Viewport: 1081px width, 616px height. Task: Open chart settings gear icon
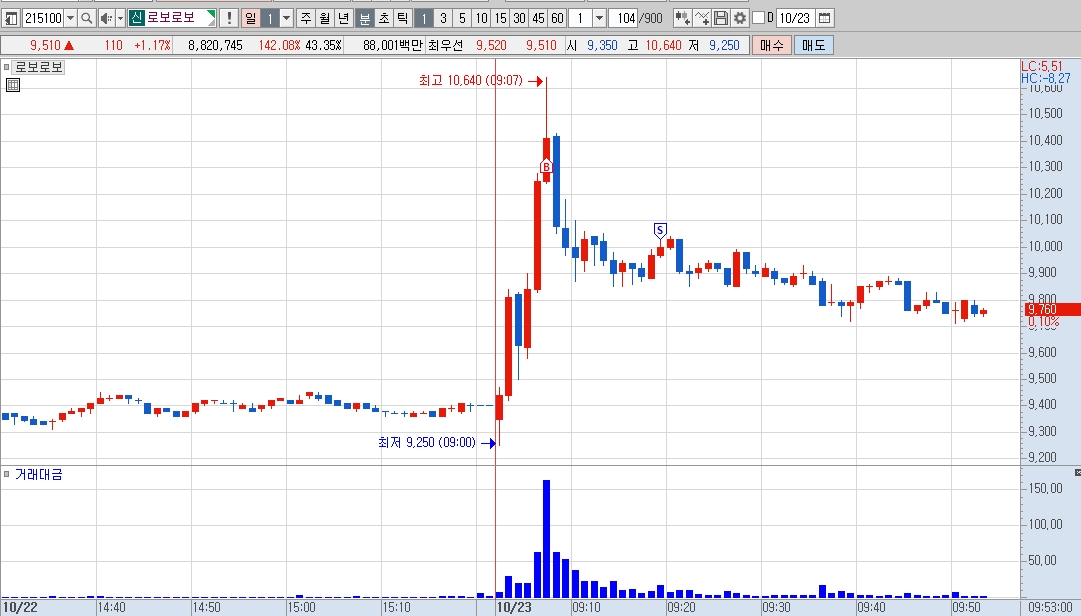coord(740,18)
